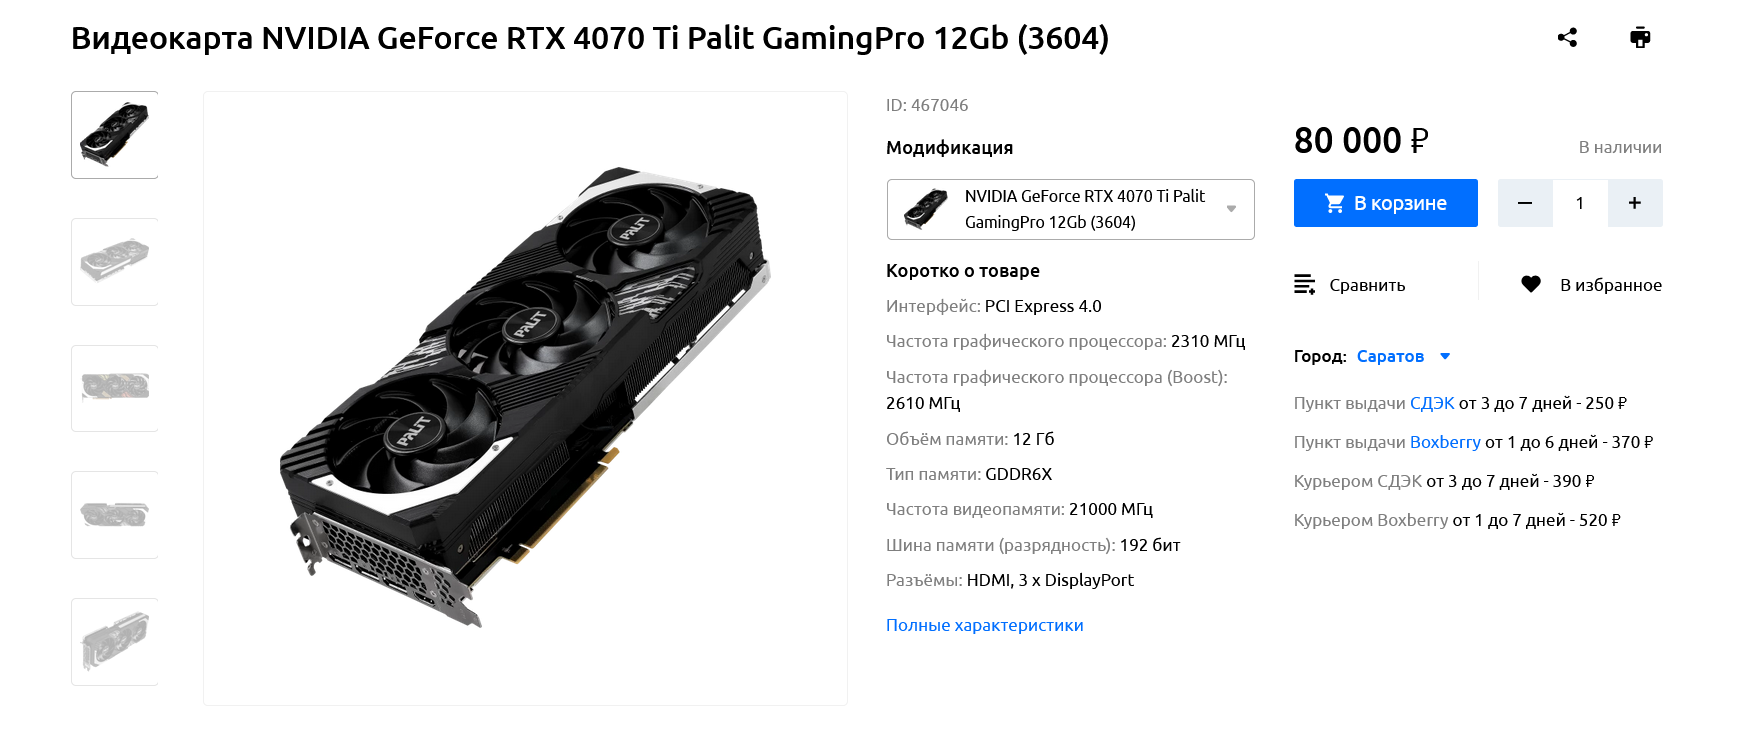Show the front-view third thumbnail
The image size is (1738, 747).
click(115, 388)
